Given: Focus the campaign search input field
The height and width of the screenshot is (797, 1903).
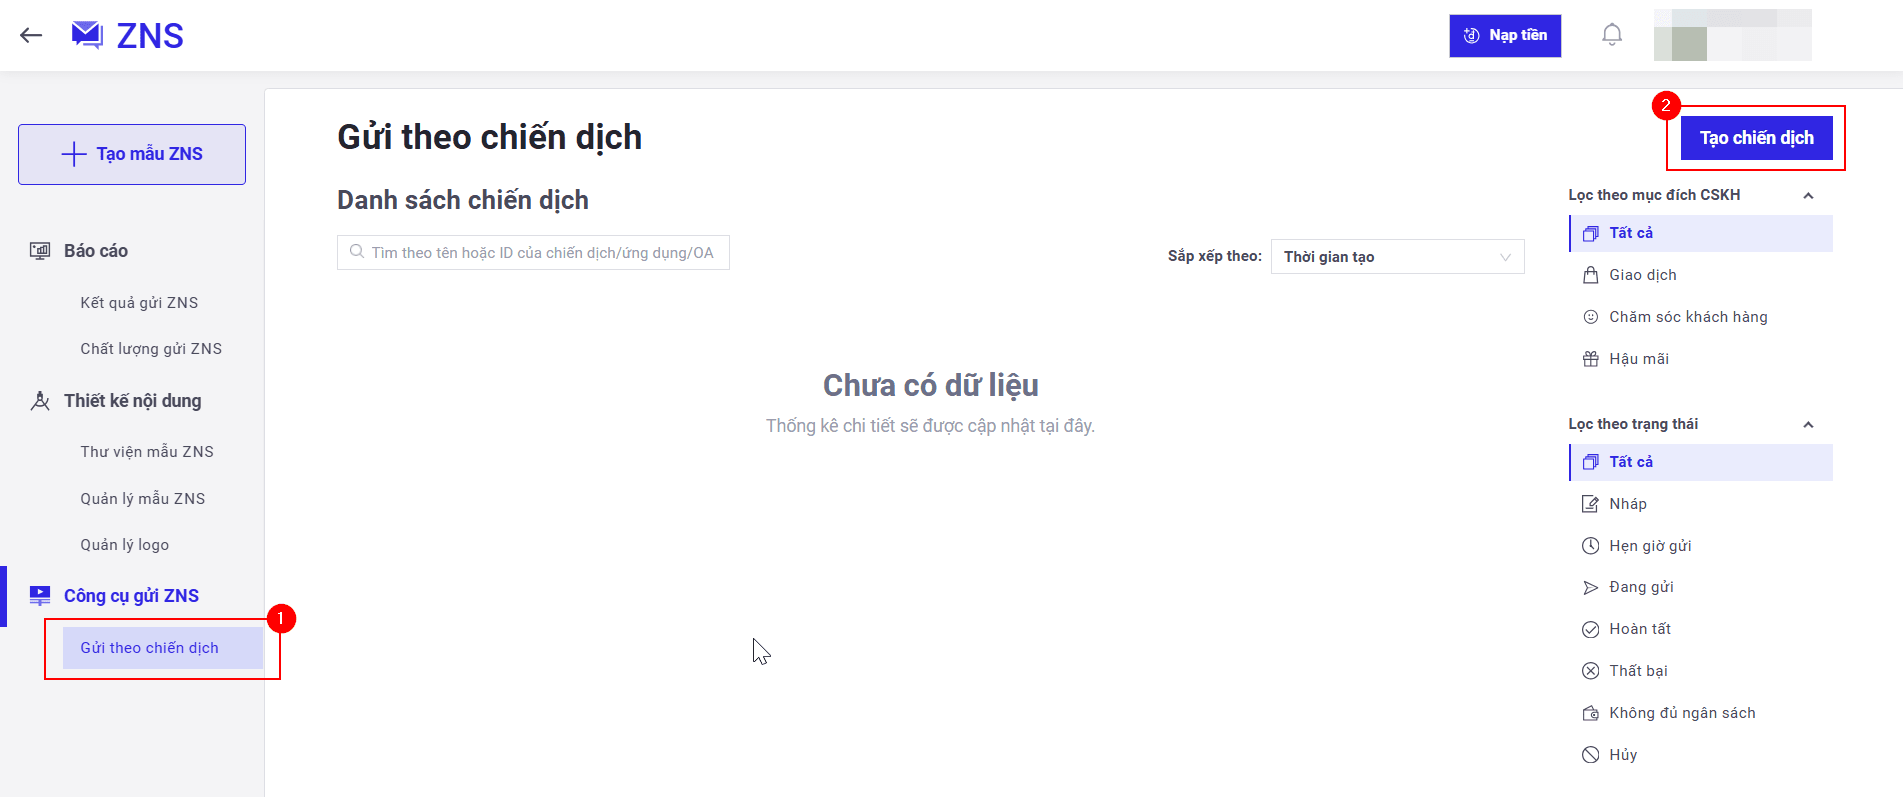Looking at the screenshot, I should (542, 253).
